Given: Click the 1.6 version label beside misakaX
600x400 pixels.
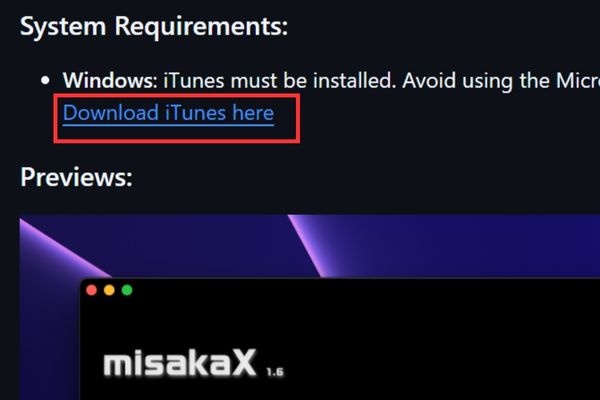Looking at the screenshot, I should [275, 372].
